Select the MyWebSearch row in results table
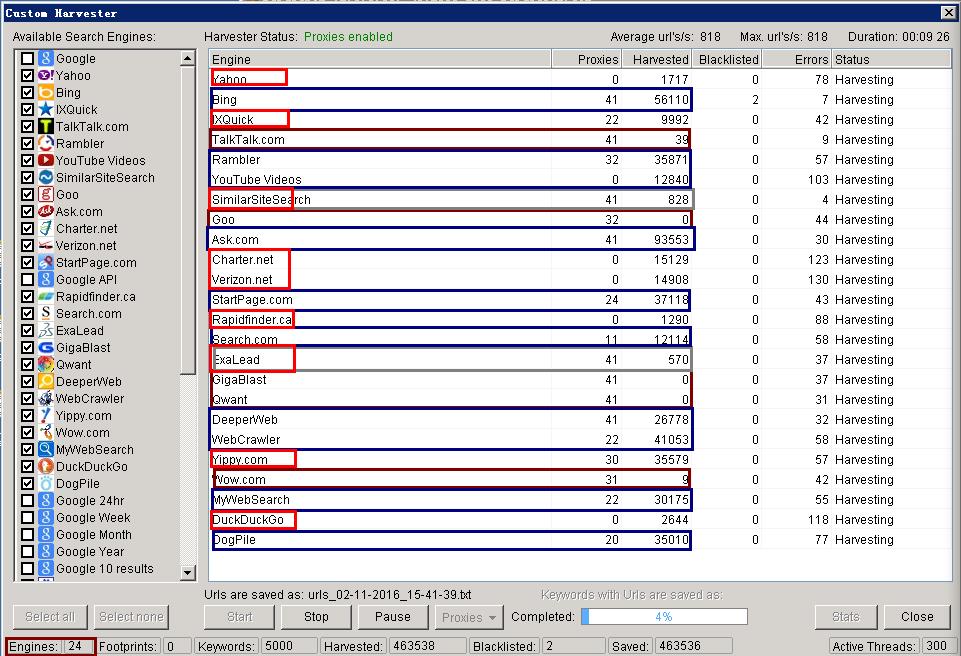This screenshot has width=961, height=656. pyautogui.click(x=579, y=500)
